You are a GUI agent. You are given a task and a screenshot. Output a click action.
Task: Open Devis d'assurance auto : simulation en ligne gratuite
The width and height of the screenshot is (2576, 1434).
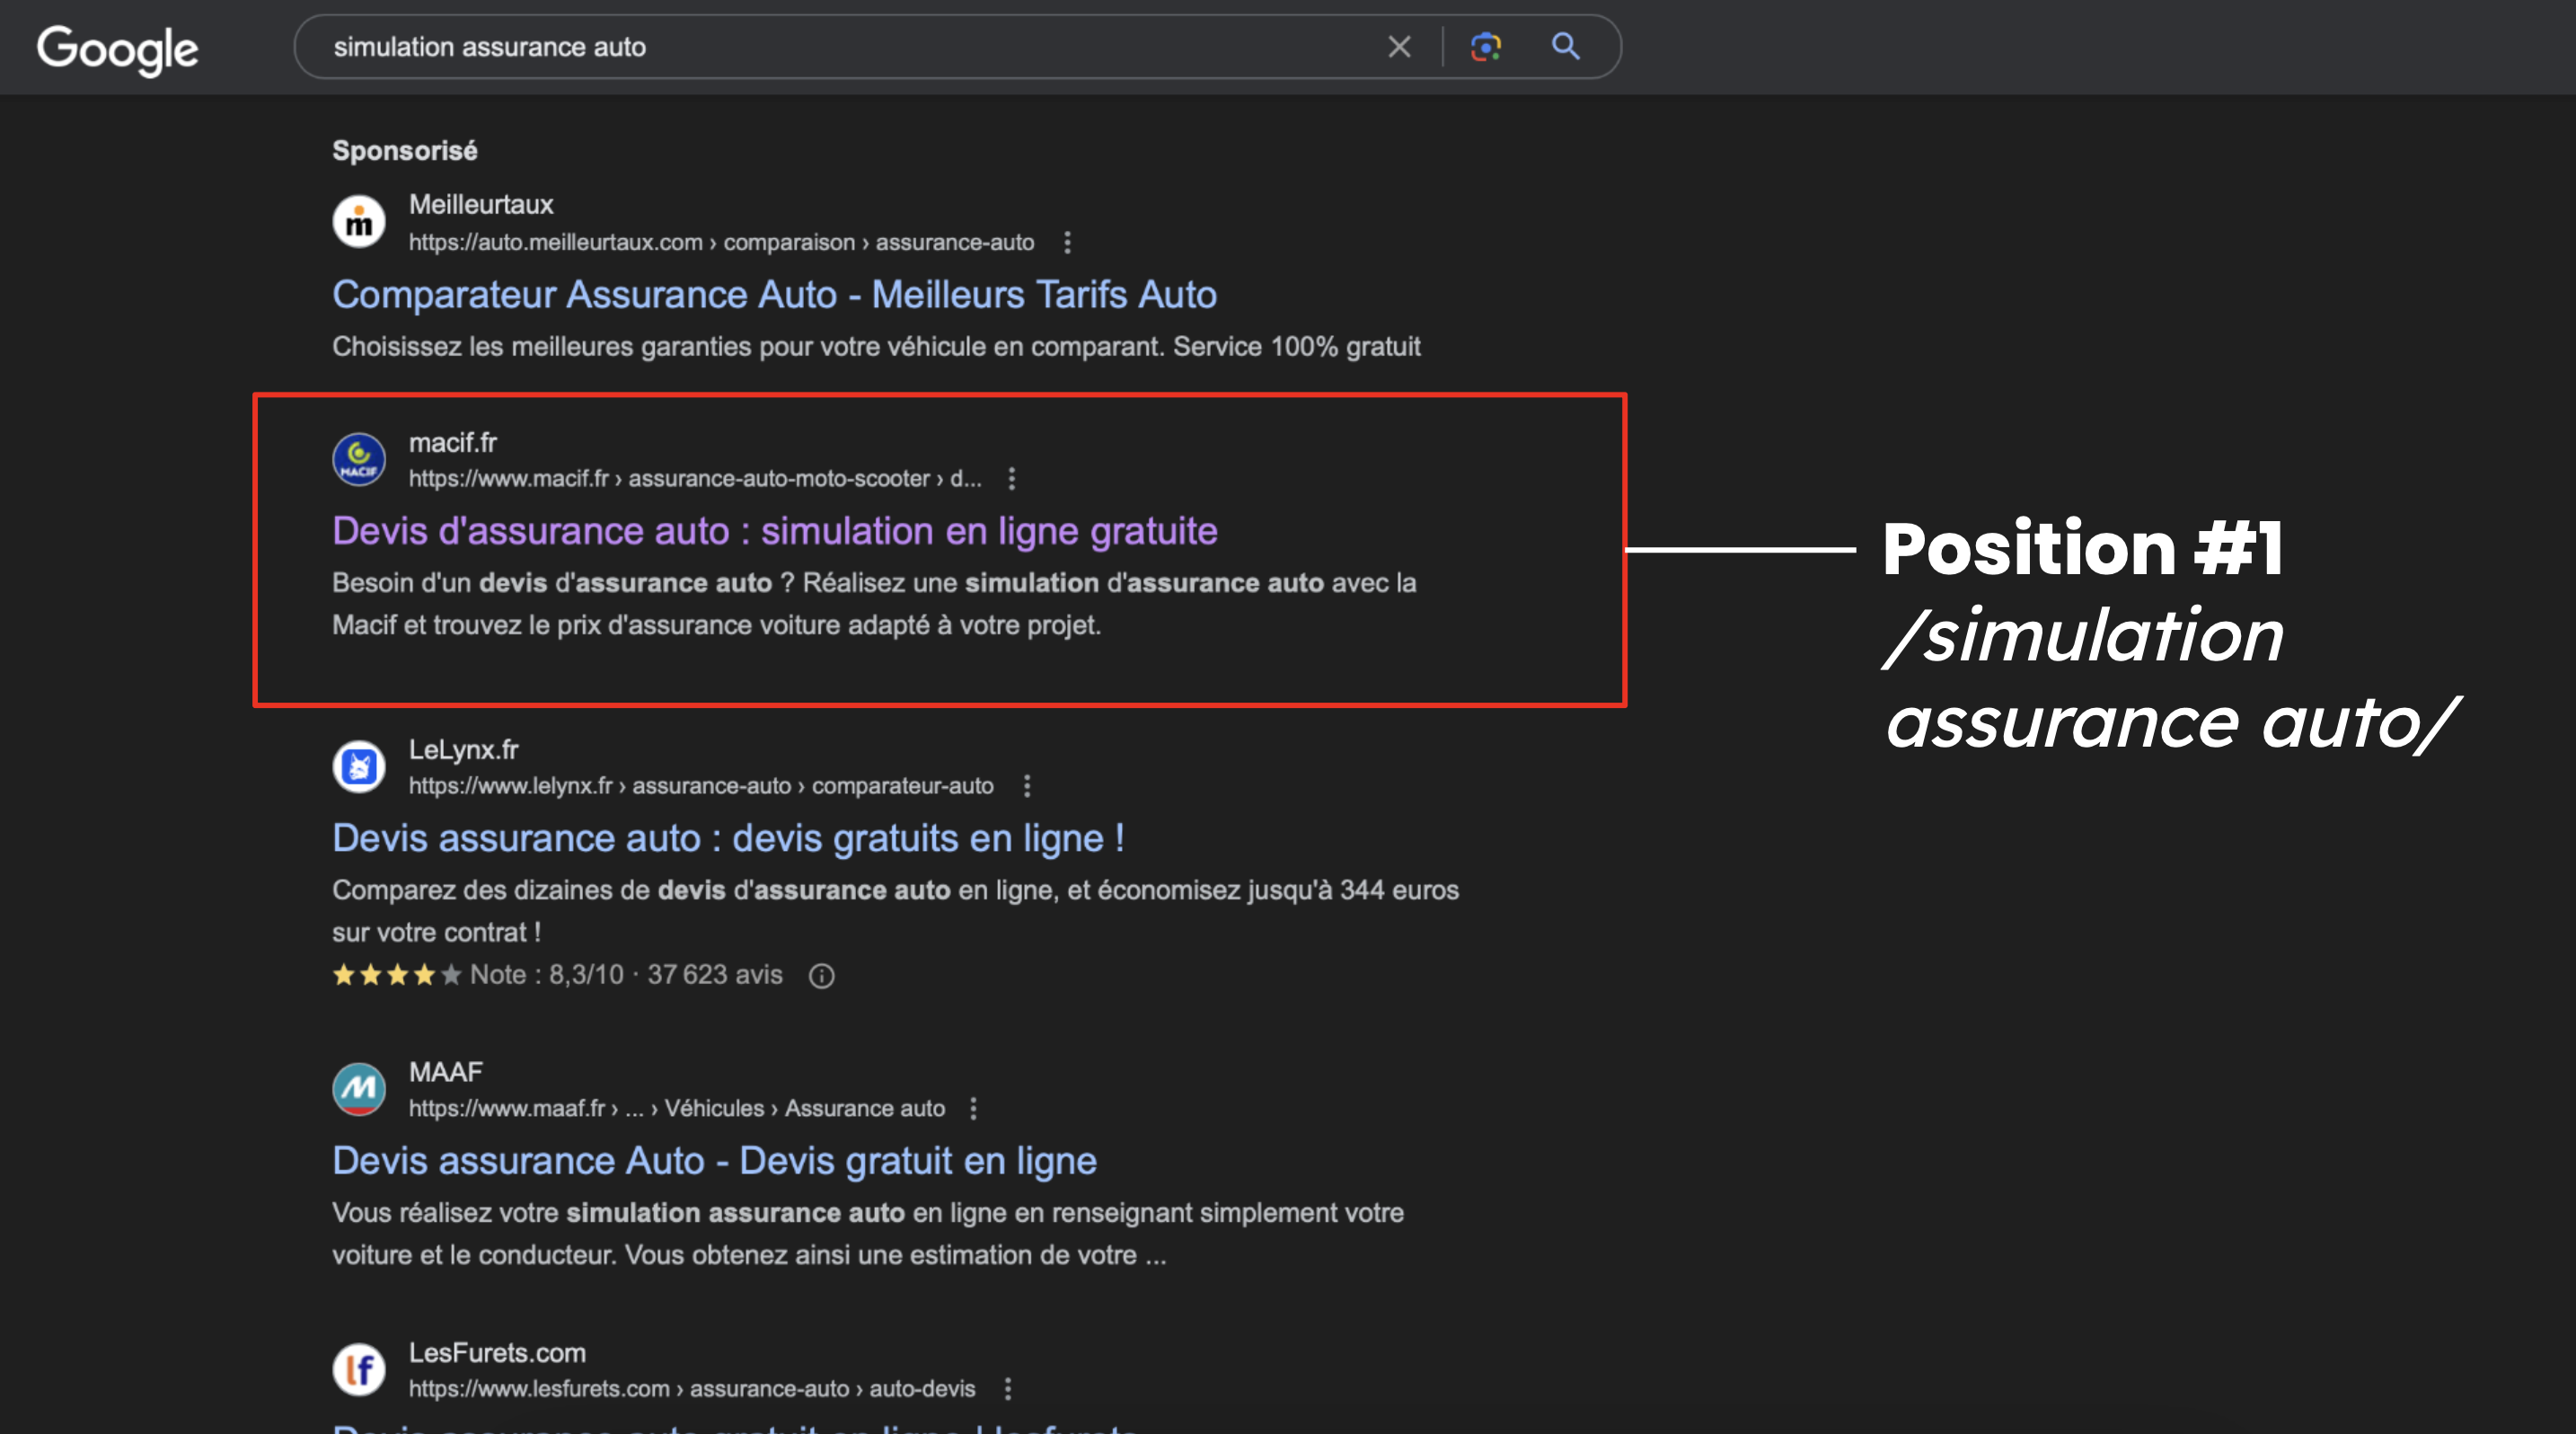pos(775,531)
